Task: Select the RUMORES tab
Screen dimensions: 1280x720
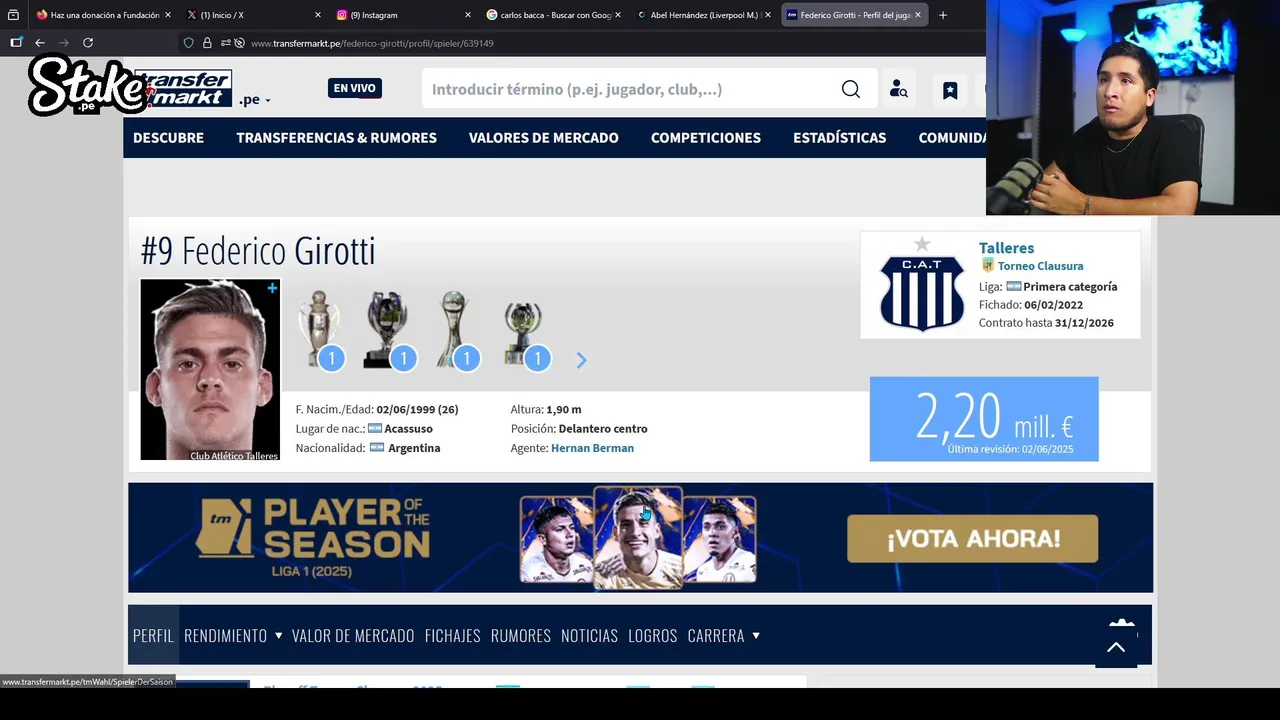Action: pyautogui.click(x=521, y=636)
